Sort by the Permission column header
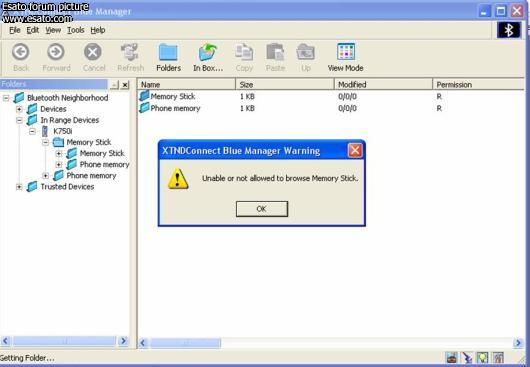This screenshot has height=367, width=530. point(479,84)
